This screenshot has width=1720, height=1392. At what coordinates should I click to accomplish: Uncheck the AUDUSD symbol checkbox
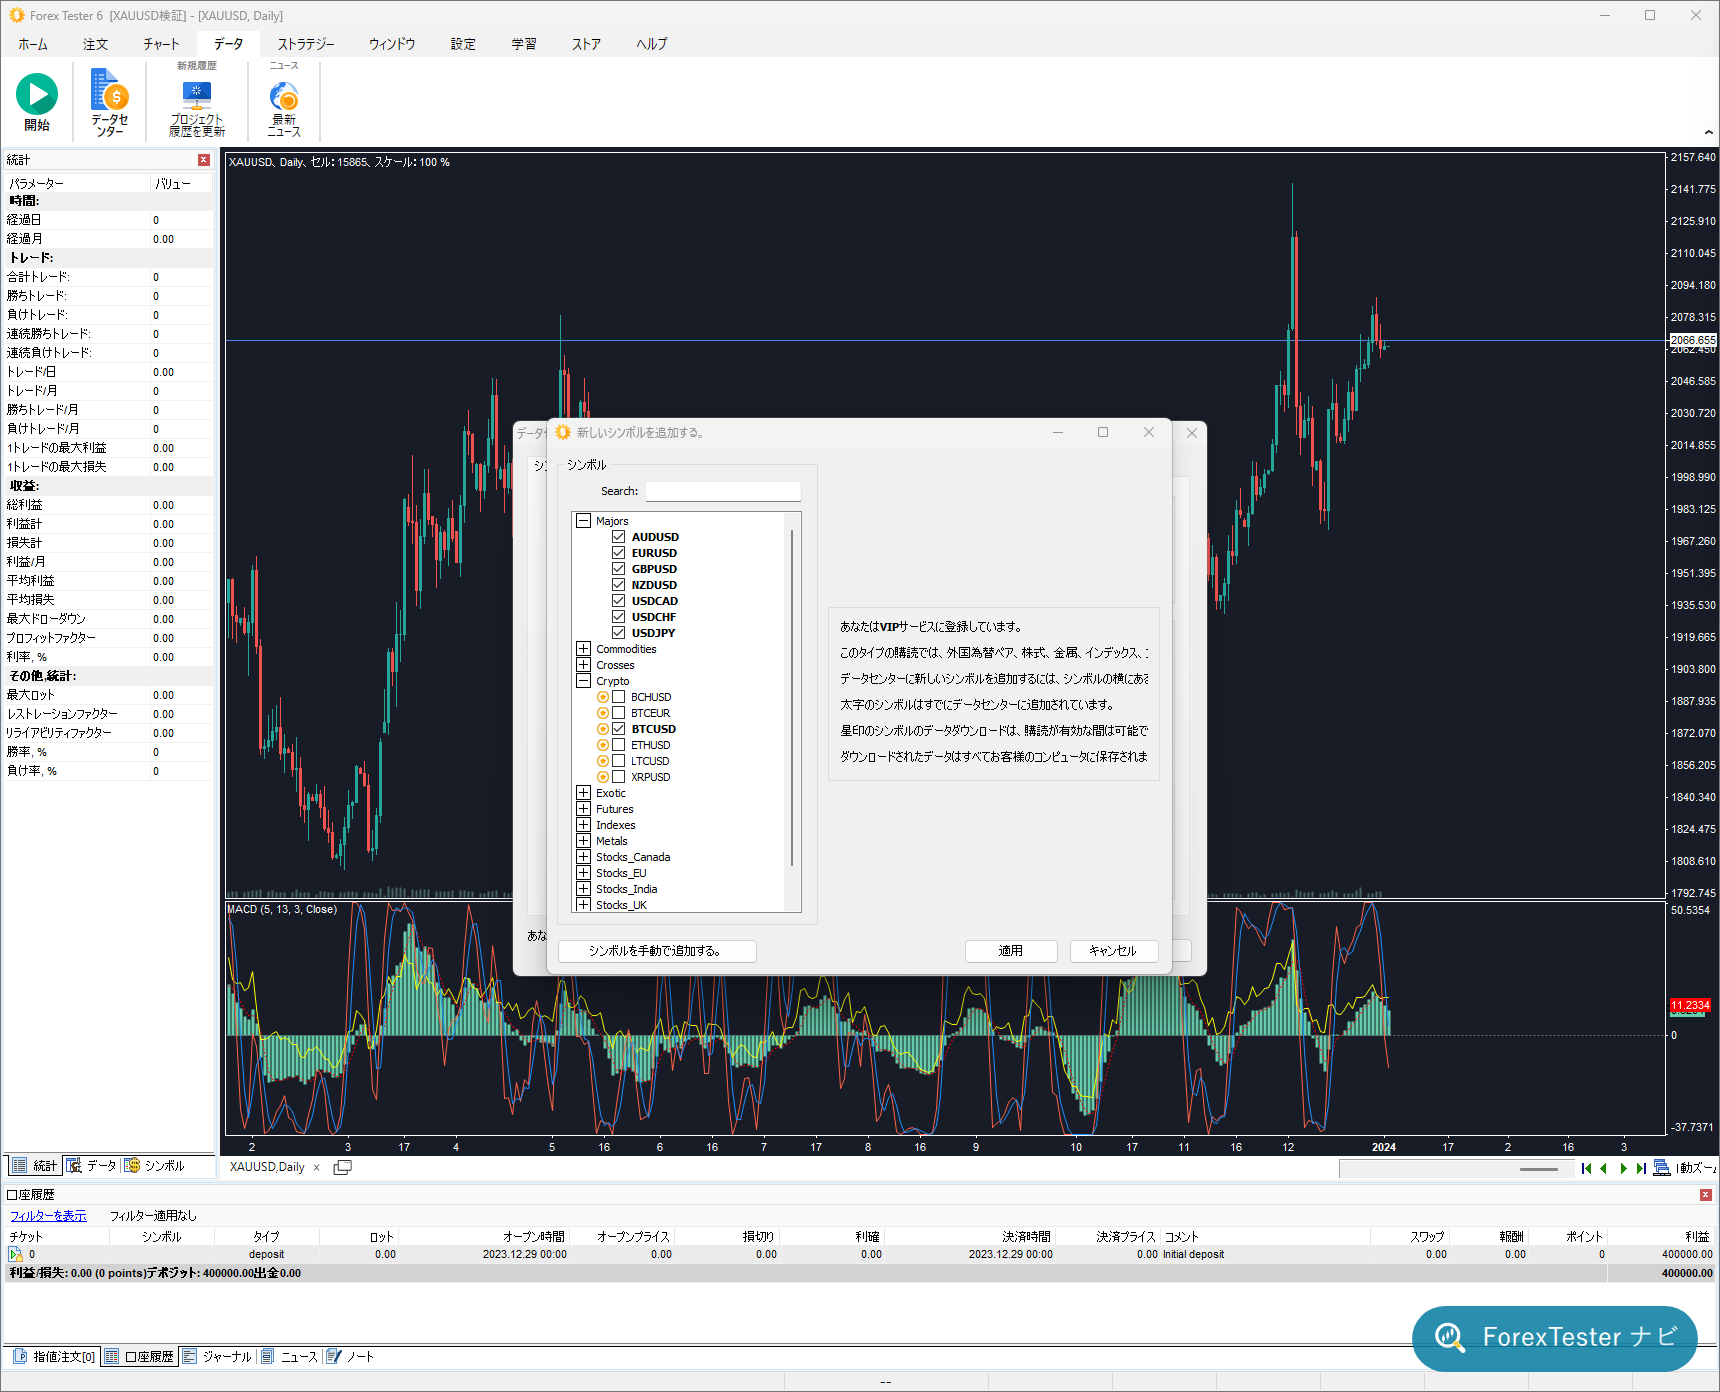(619, 537)
